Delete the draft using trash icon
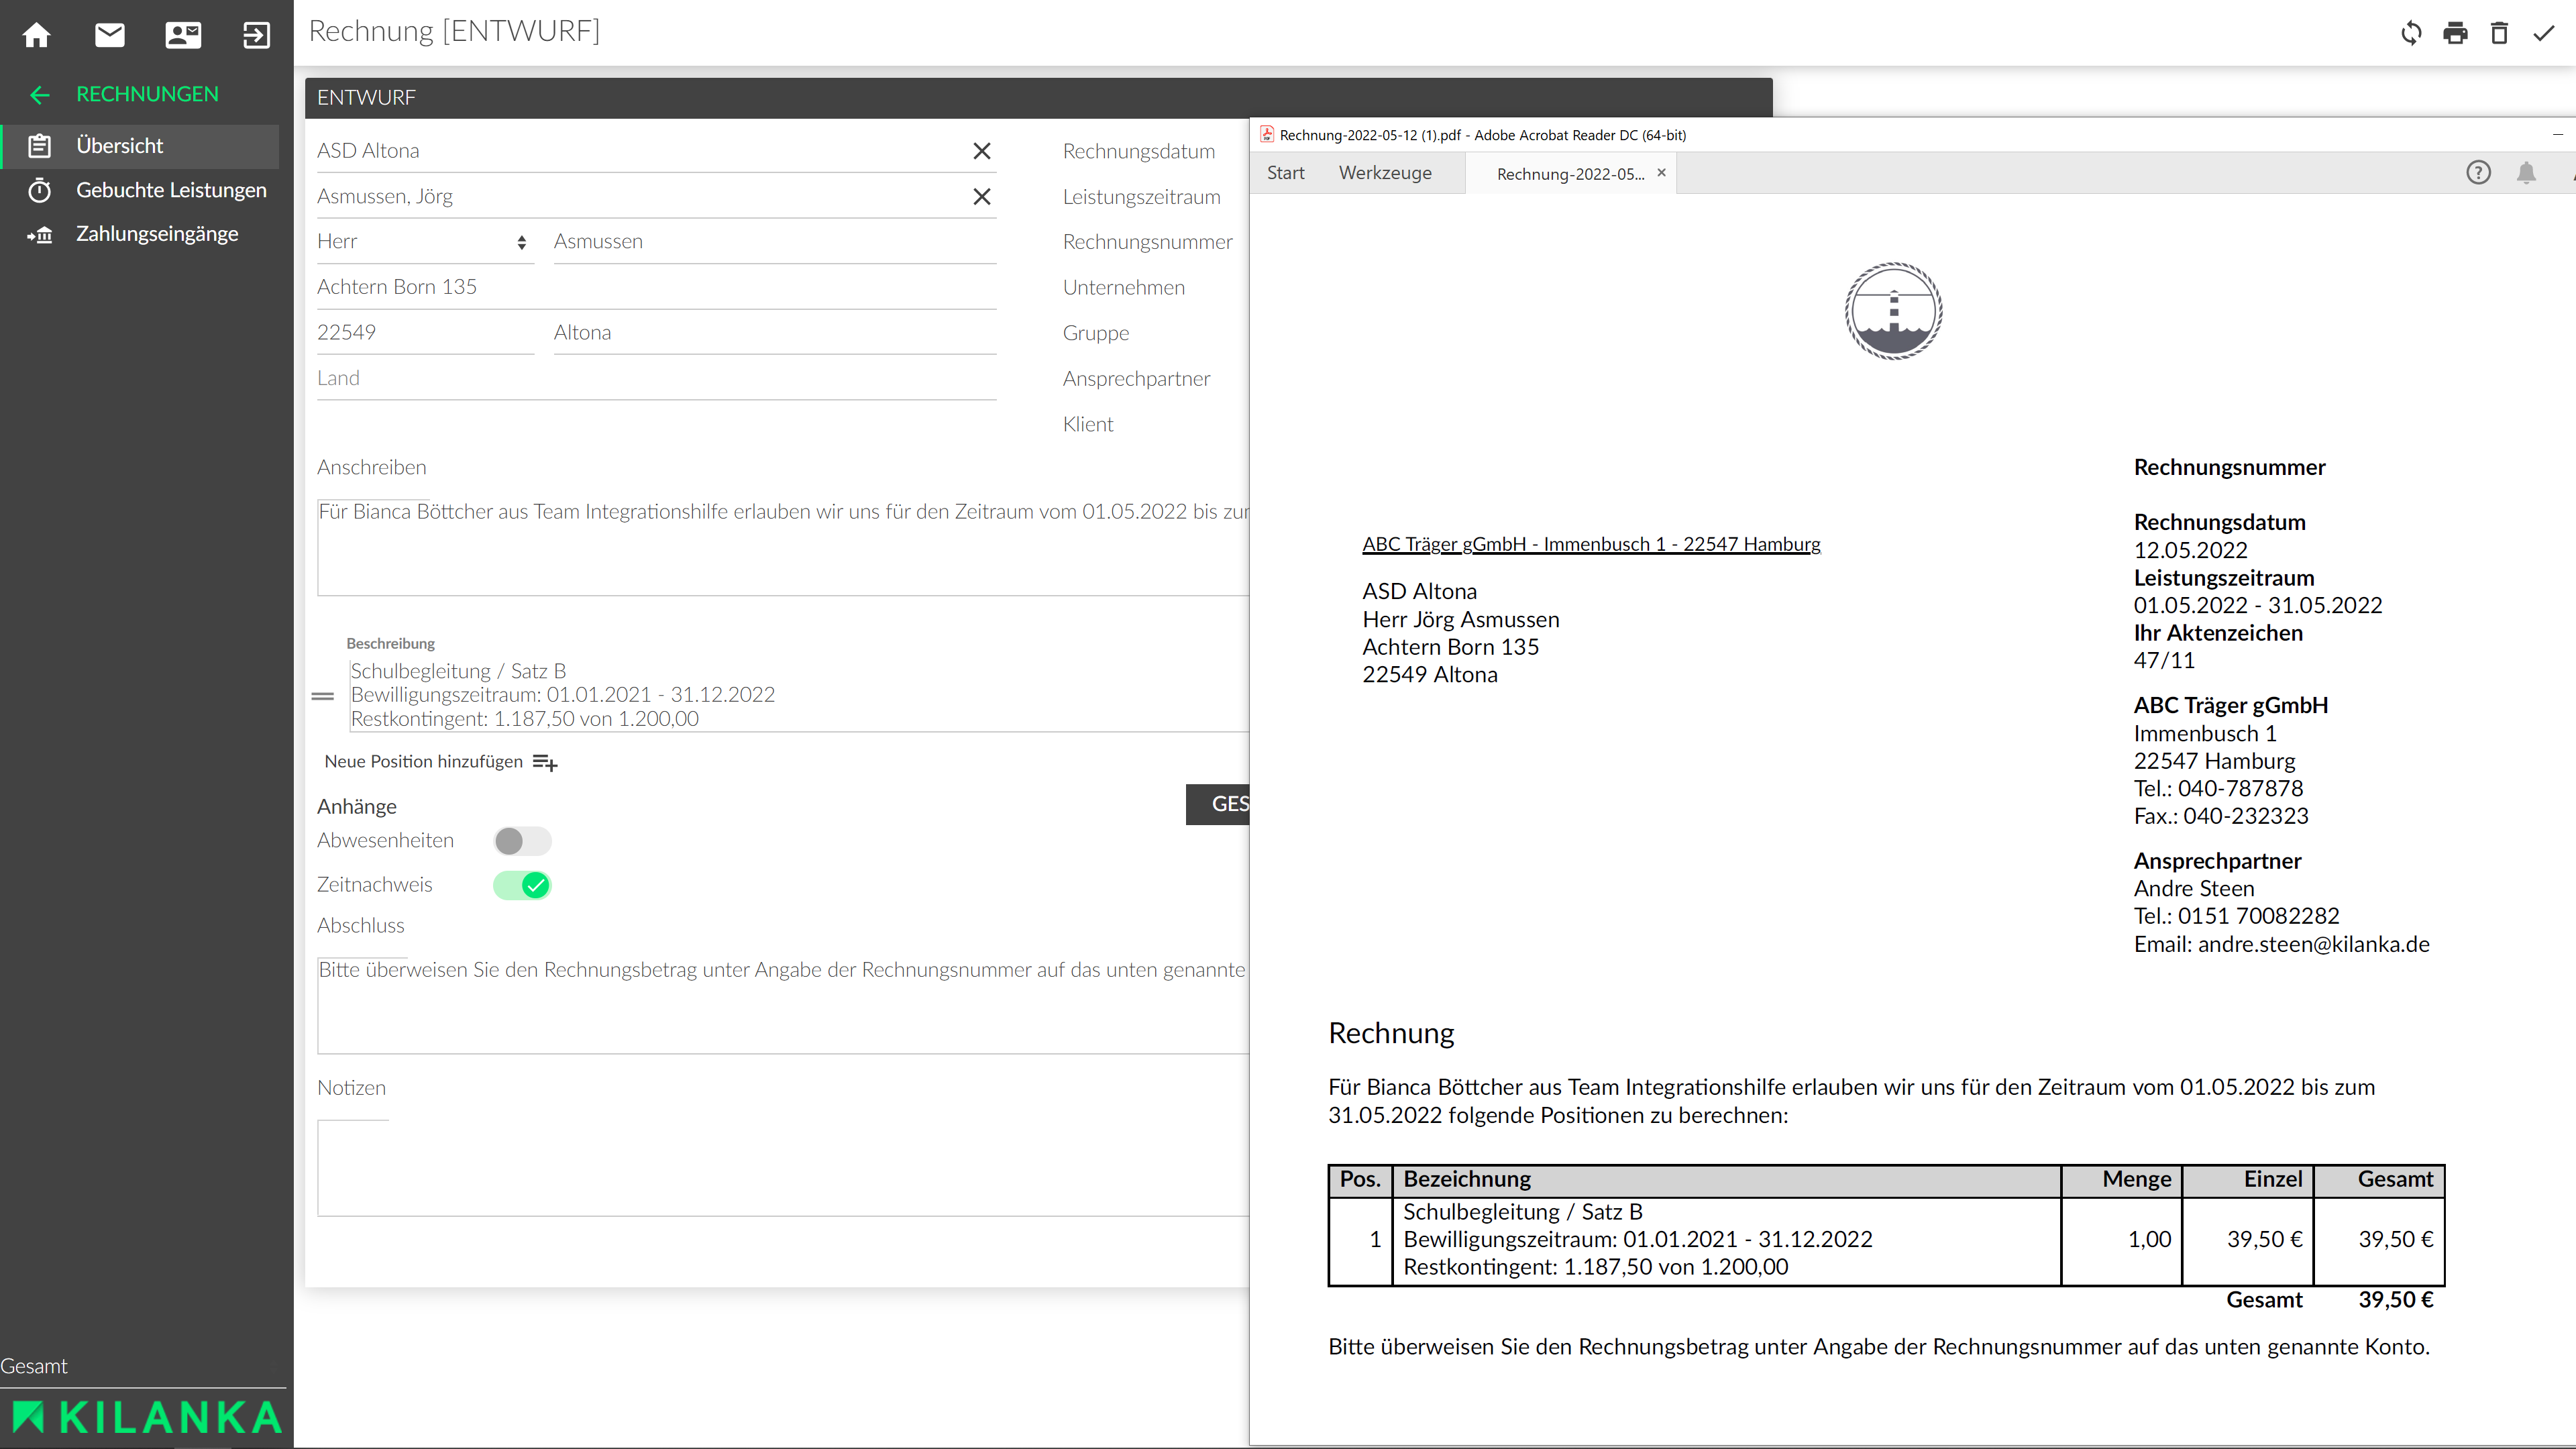Viewport: 2576px width, 1449px height. point(2499,33)
